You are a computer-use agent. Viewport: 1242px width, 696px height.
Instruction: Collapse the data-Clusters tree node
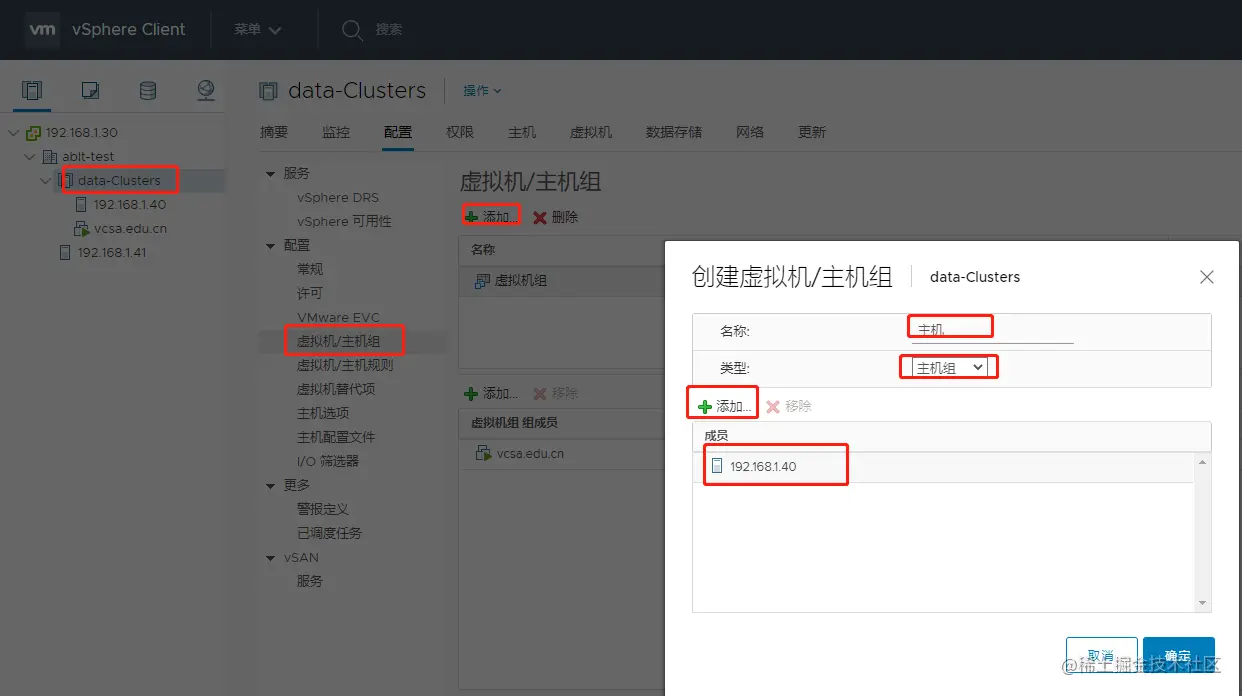click(46, 181)
